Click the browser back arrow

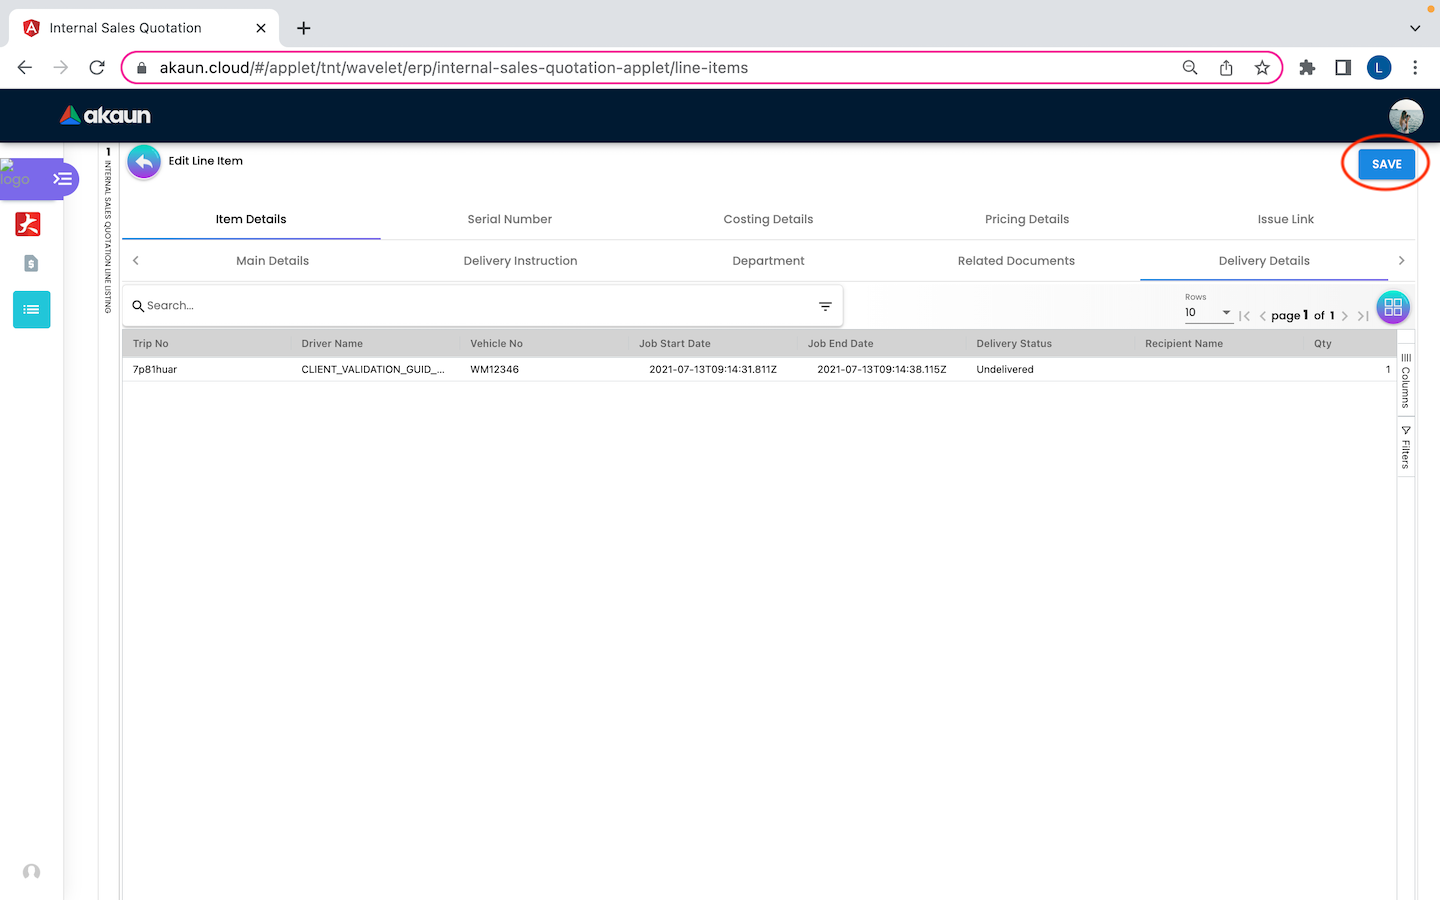25,68
